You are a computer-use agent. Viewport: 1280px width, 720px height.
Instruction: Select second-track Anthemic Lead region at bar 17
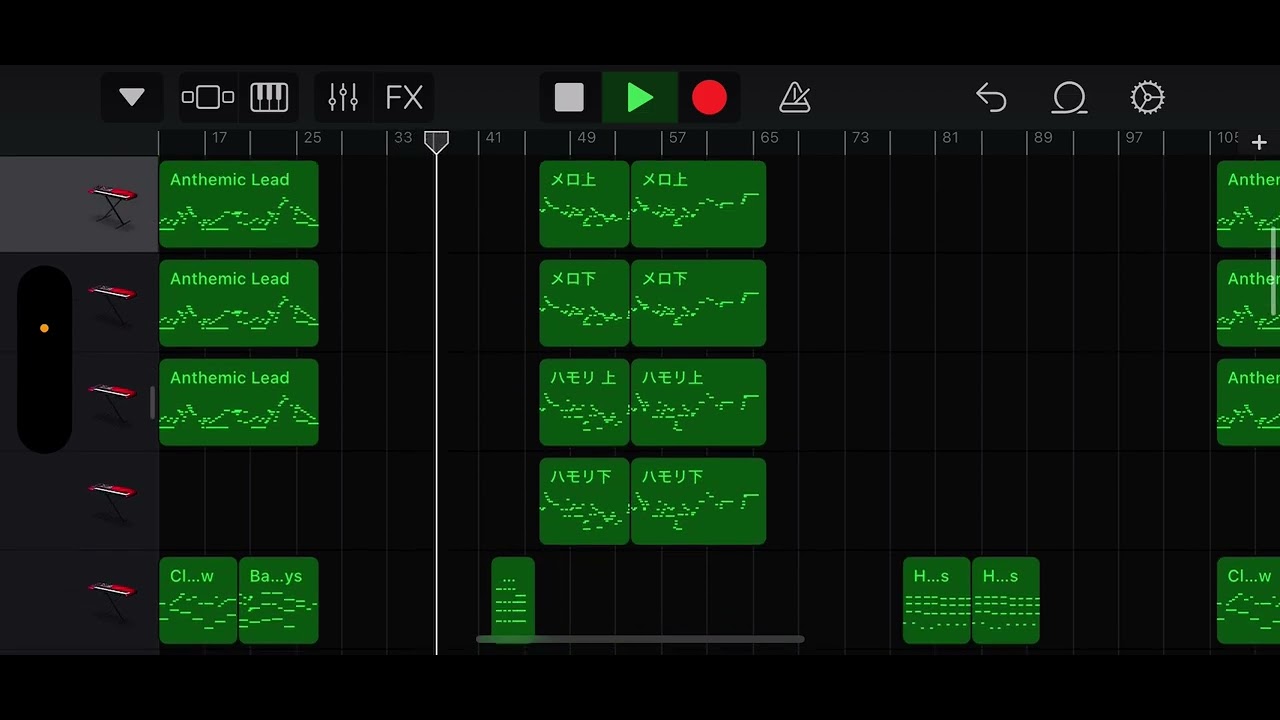tap(239, 303)
